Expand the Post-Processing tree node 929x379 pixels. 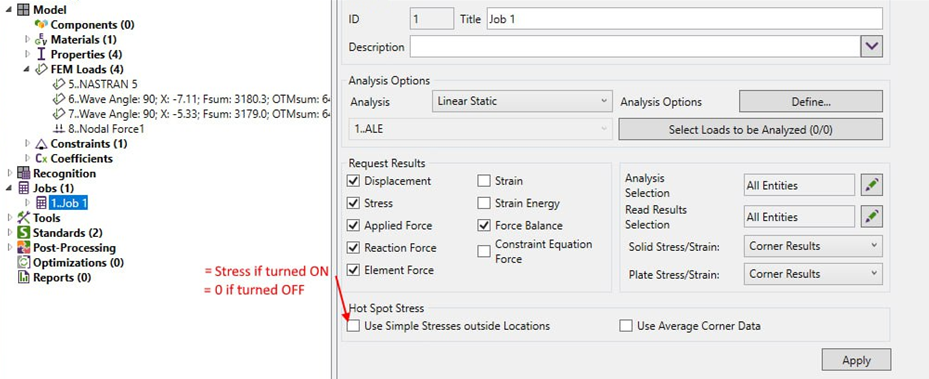click(x=10, y=248)
